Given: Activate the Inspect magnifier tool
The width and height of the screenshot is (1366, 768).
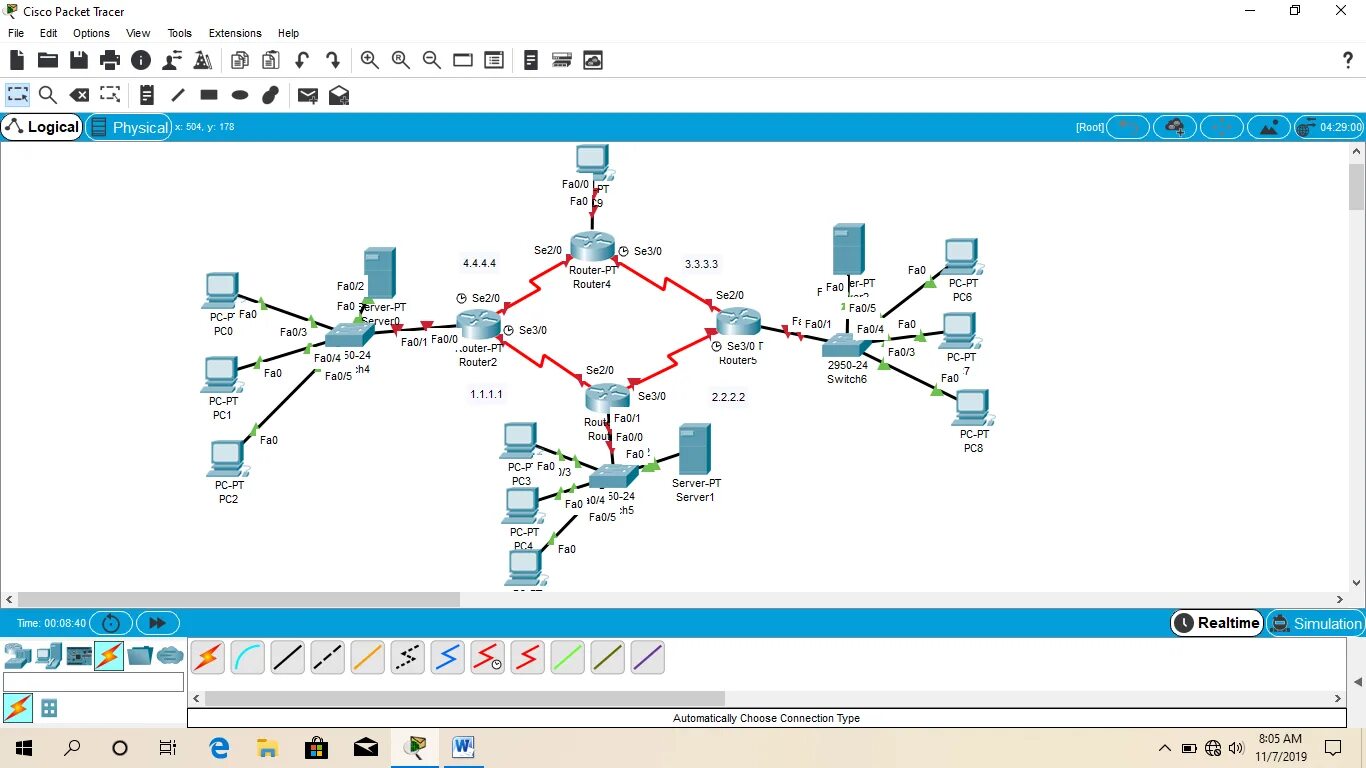Looking at the screenshot, I should pyautogui.click(x=47, y=95).
